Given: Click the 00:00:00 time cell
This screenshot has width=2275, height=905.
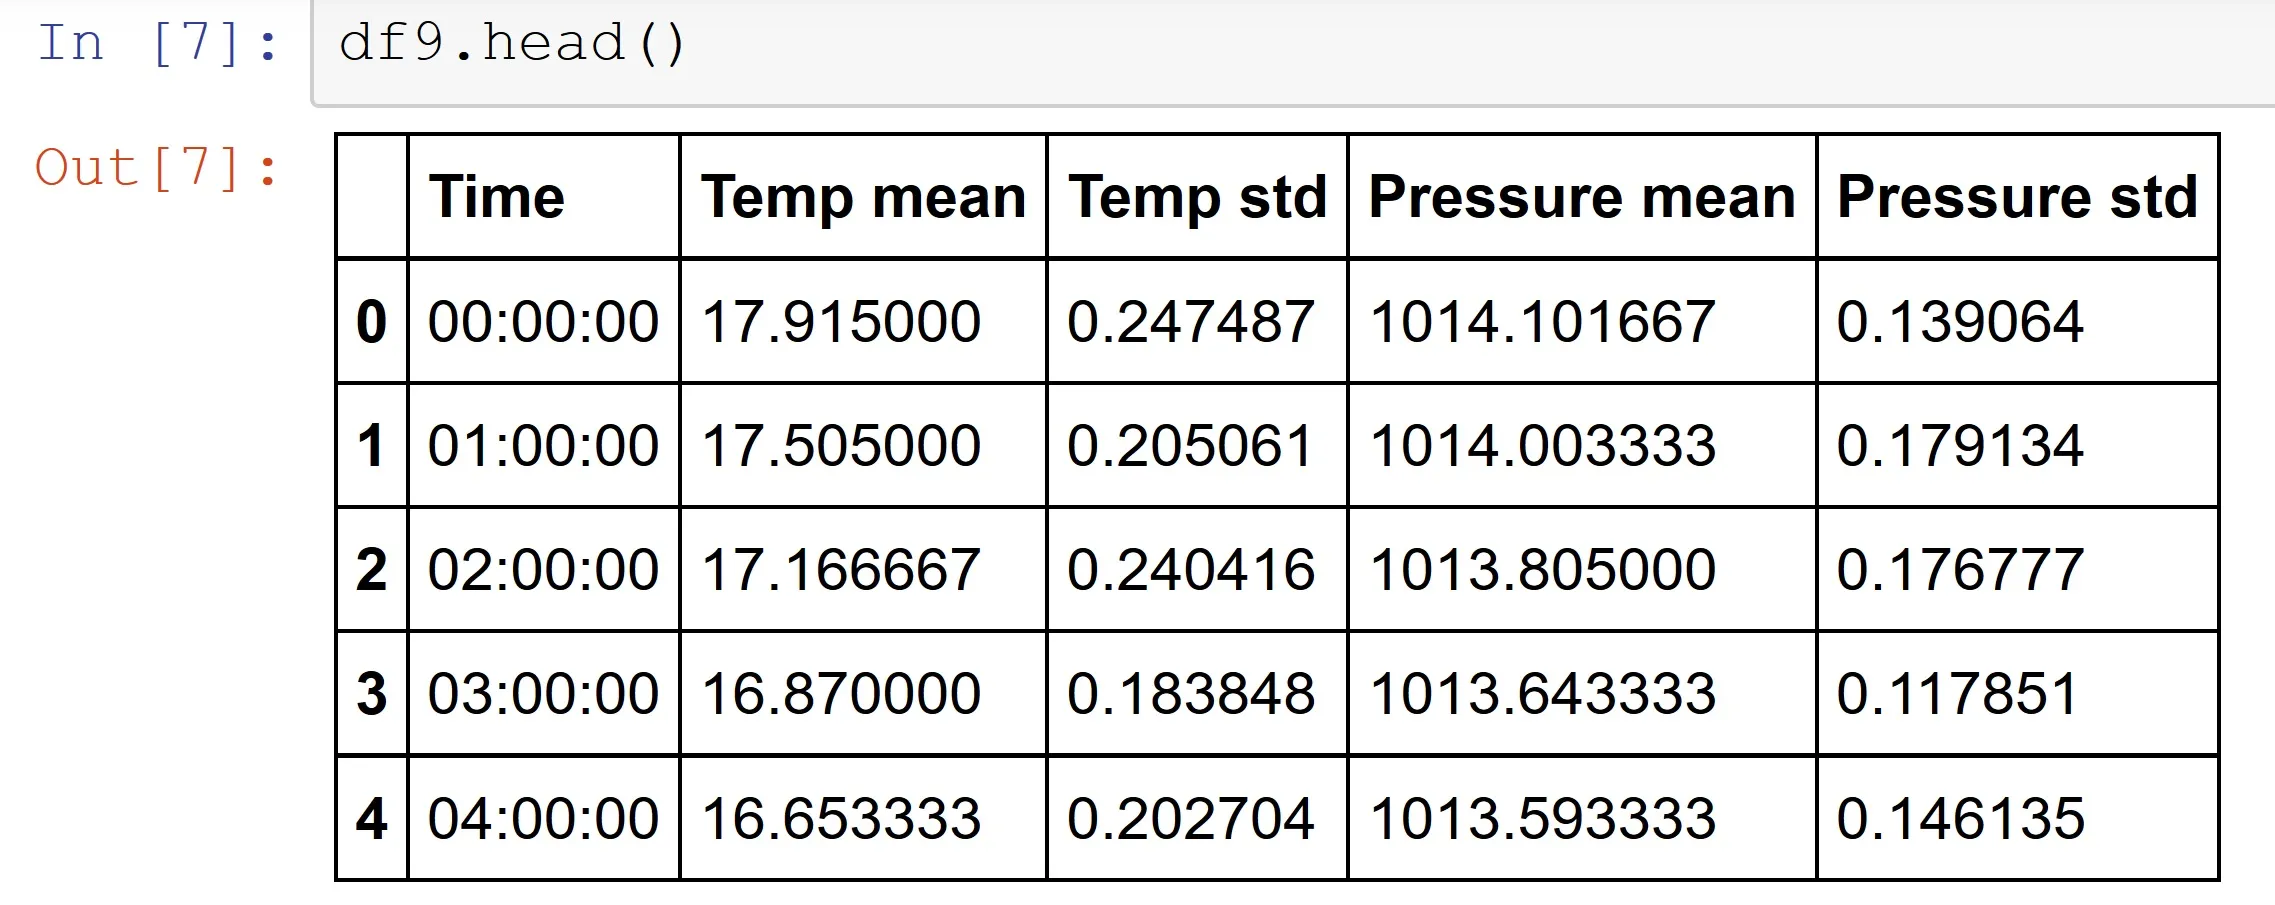Looking at the screenshot, I should click(543, 322).
